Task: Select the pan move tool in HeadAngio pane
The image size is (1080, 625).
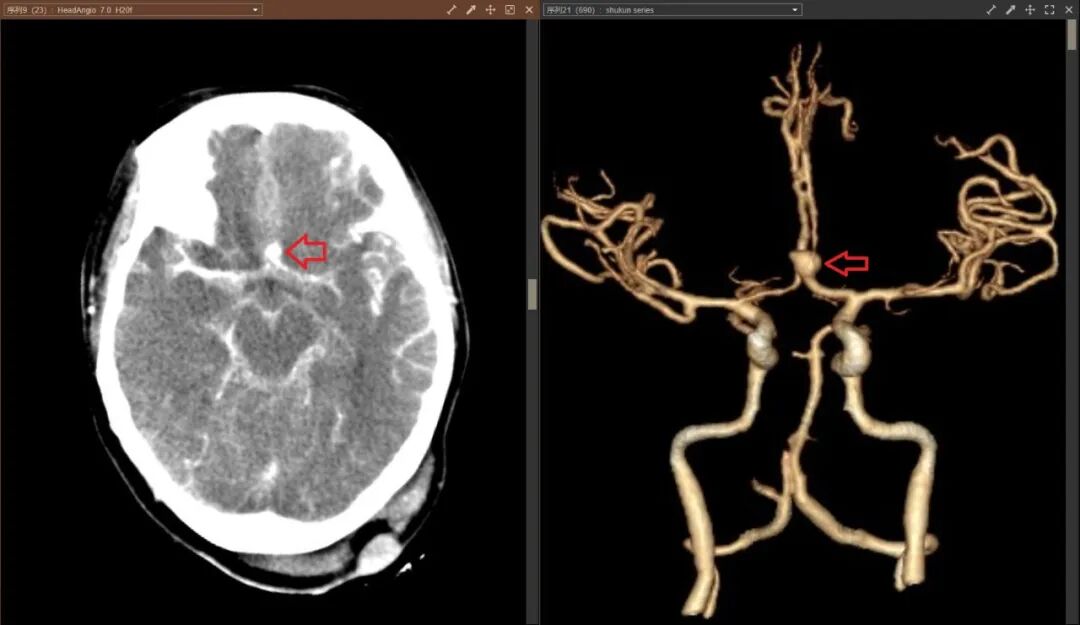Action: (x=490, y=10)
